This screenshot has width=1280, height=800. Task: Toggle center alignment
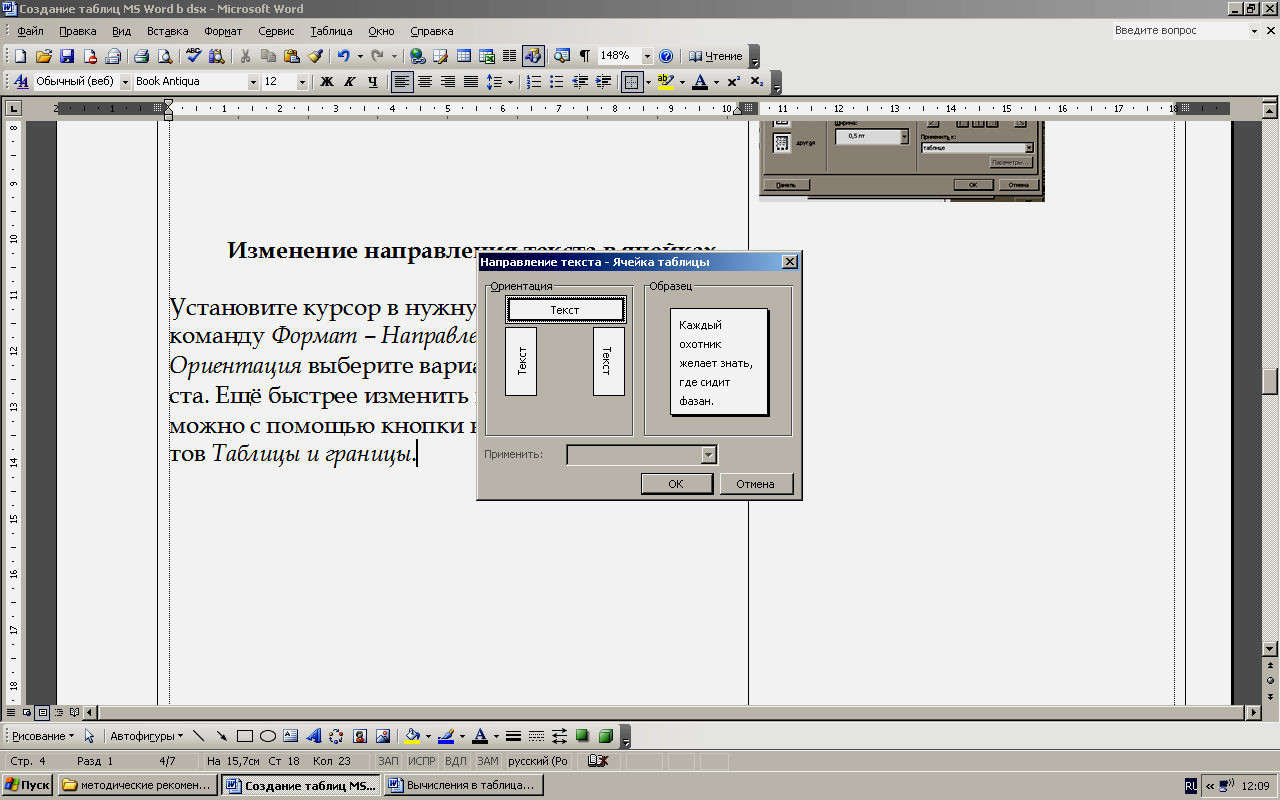coord(425,82)
